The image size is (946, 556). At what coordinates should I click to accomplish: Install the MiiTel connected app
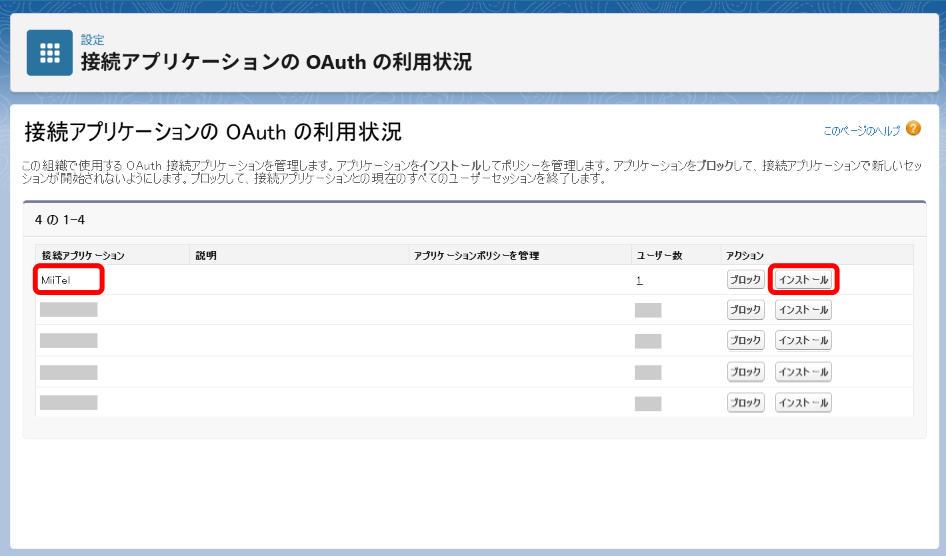pos(803,280)
